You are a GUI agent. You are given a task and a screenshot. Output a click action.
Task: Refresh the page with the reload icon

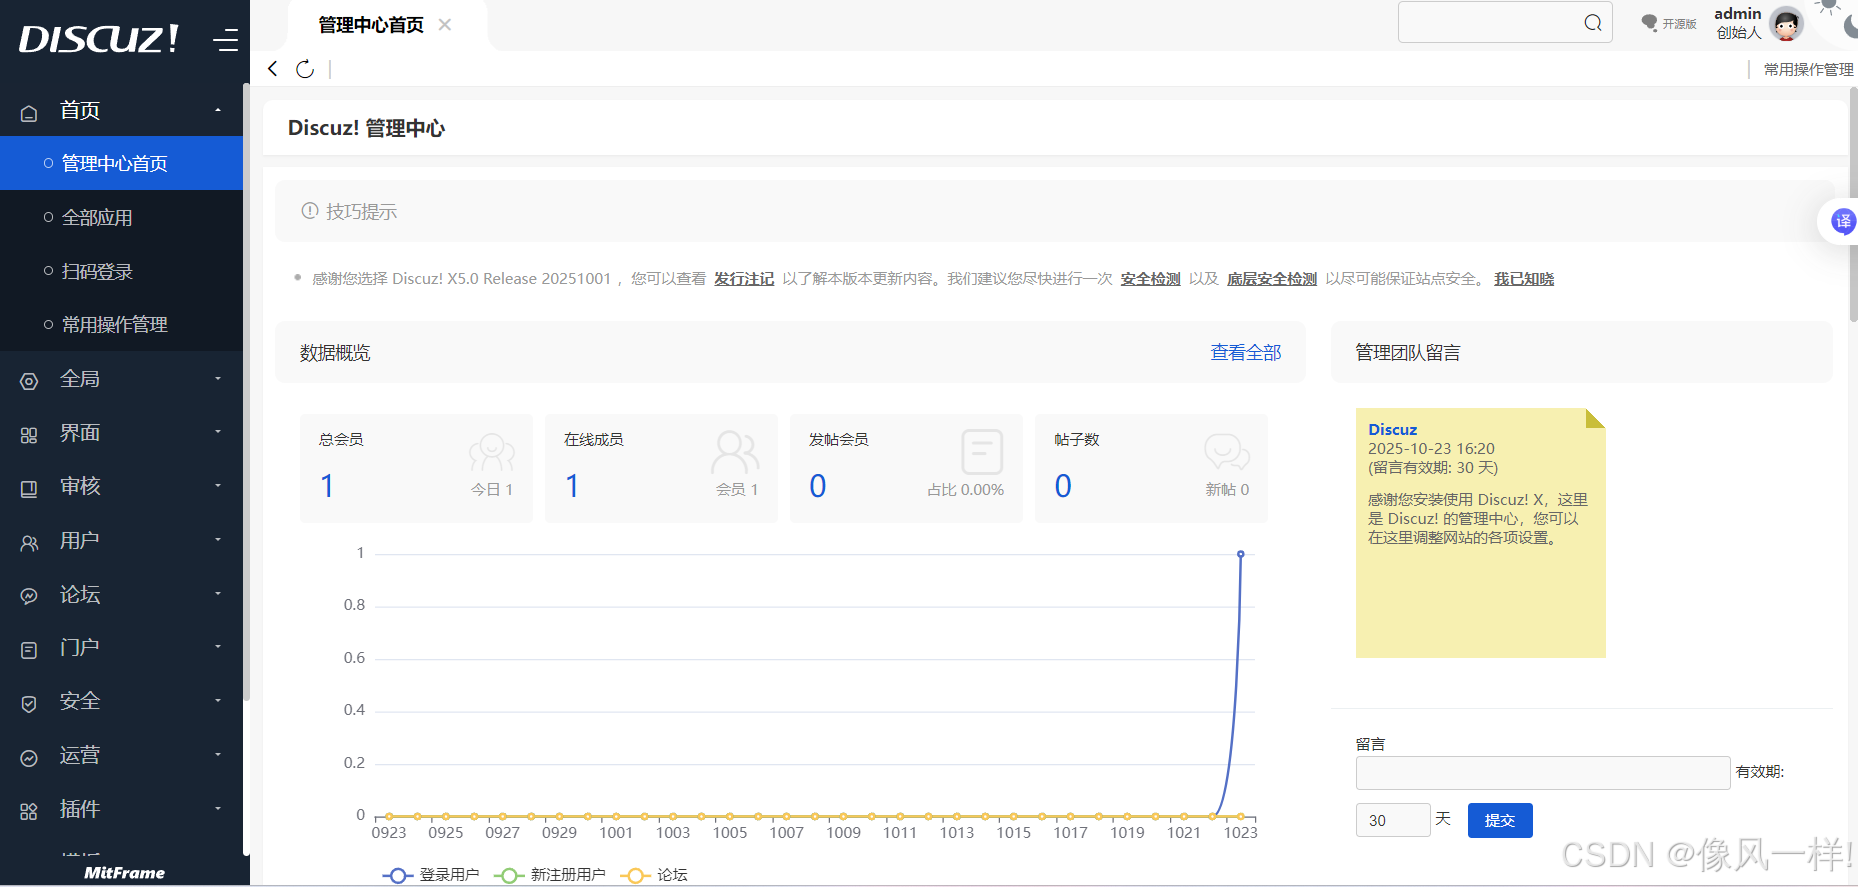coord(305,69)
